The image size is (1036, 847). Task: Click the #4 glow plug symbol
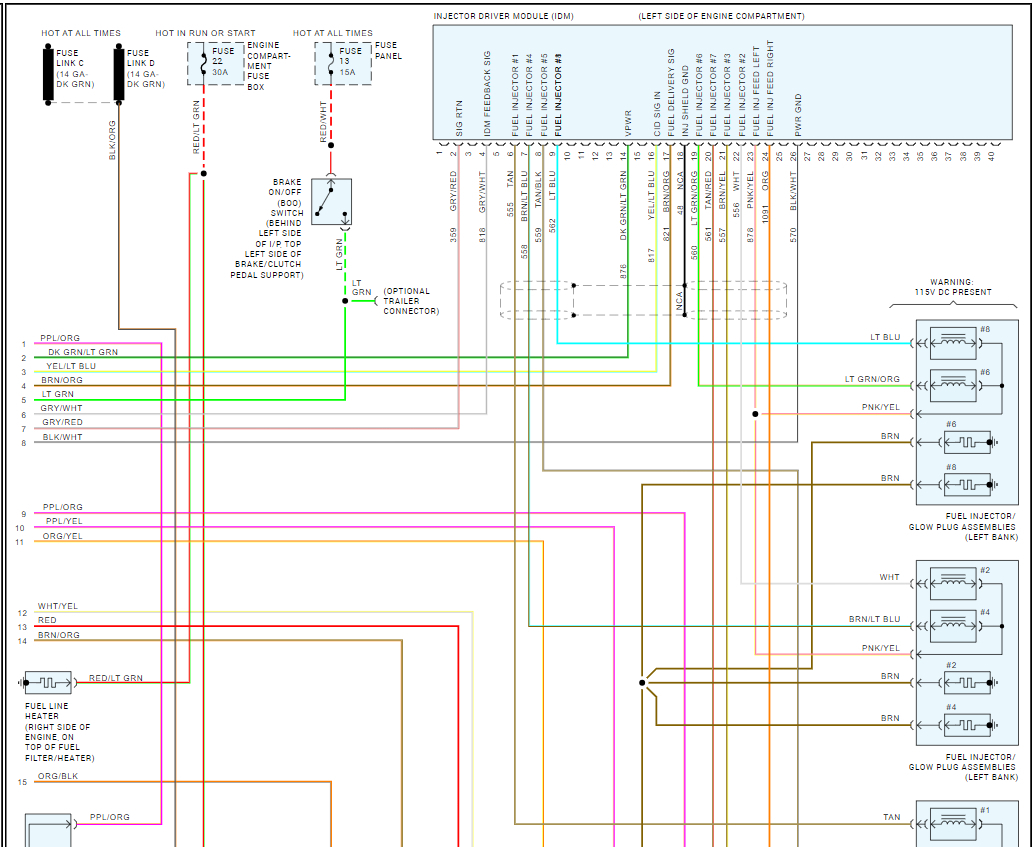[967, 725]
